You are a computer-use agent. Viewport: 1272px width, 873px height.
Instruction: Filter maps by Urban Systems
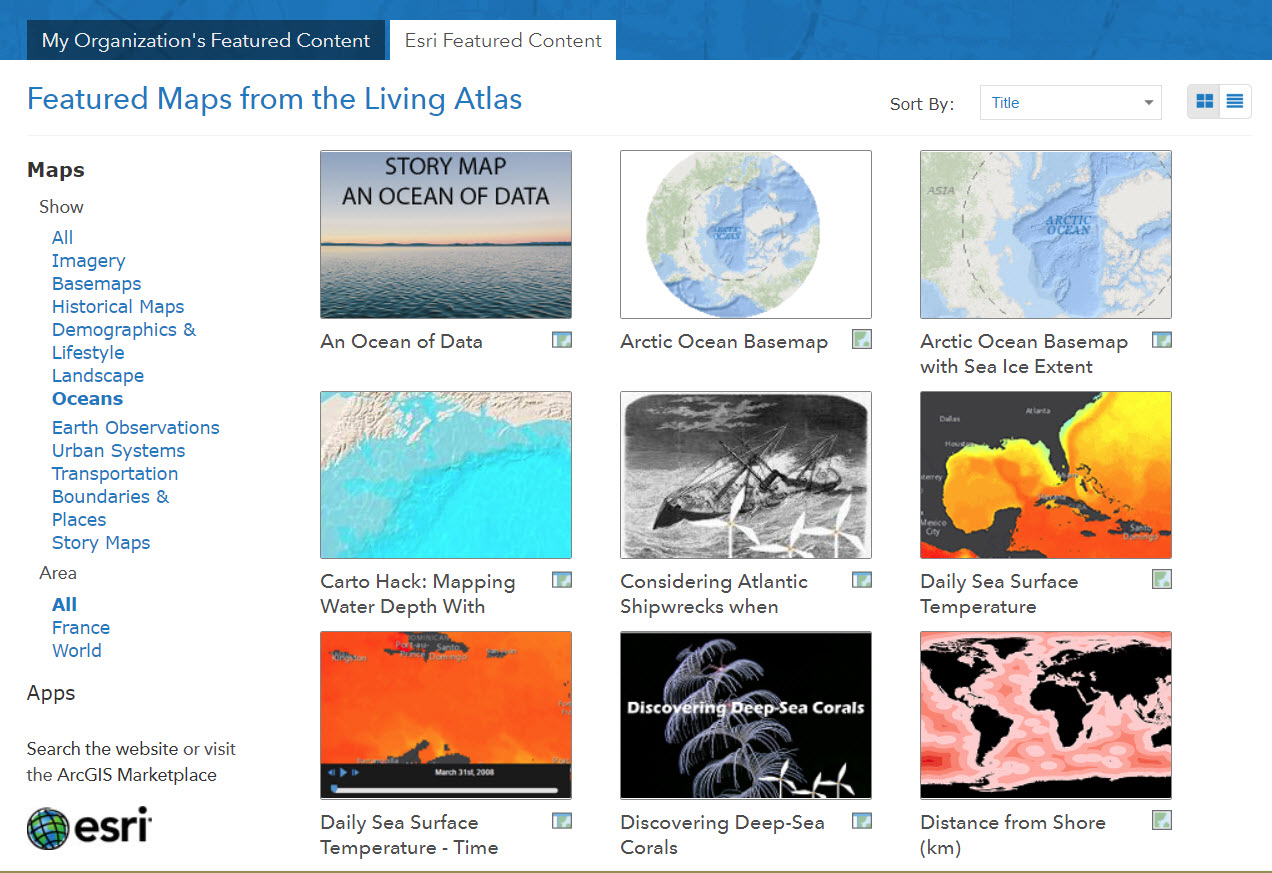118,450
